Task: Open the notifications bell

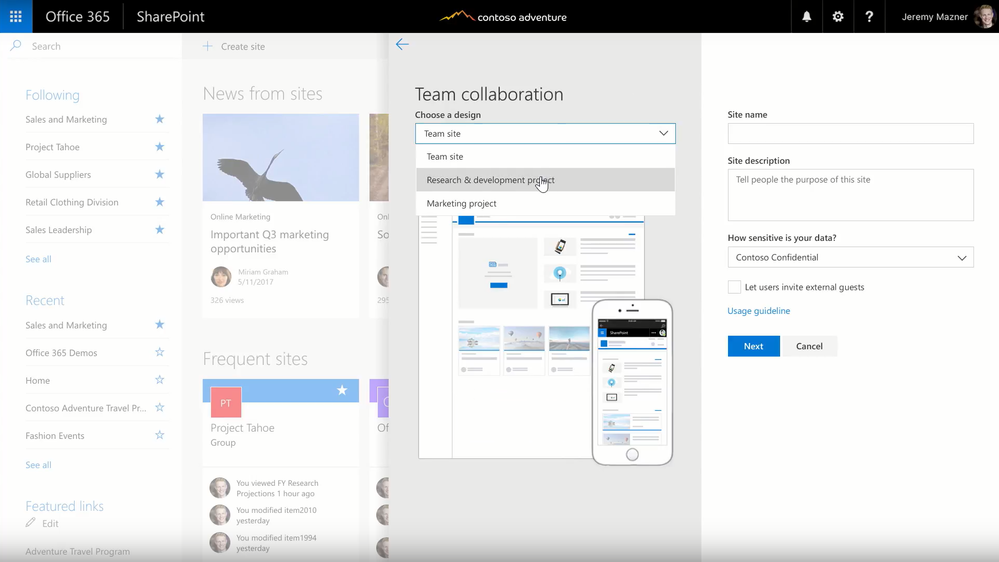Action: click(x=807, y=17)
